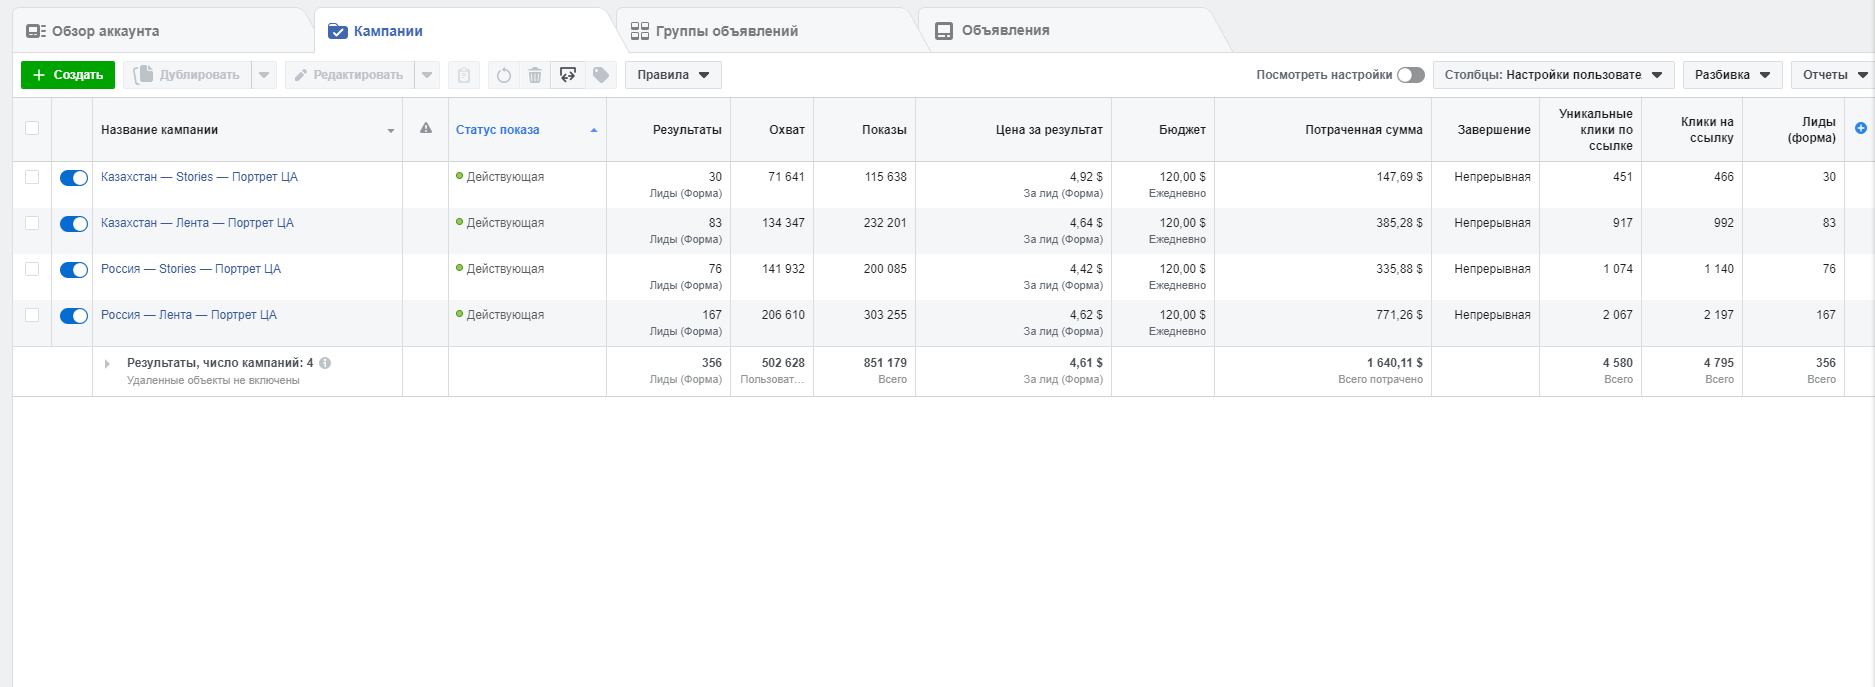This screenshot has width=1875, height=687.
Task: Check the select-all campaigns header checkbox
Action: tap(32, 128)
